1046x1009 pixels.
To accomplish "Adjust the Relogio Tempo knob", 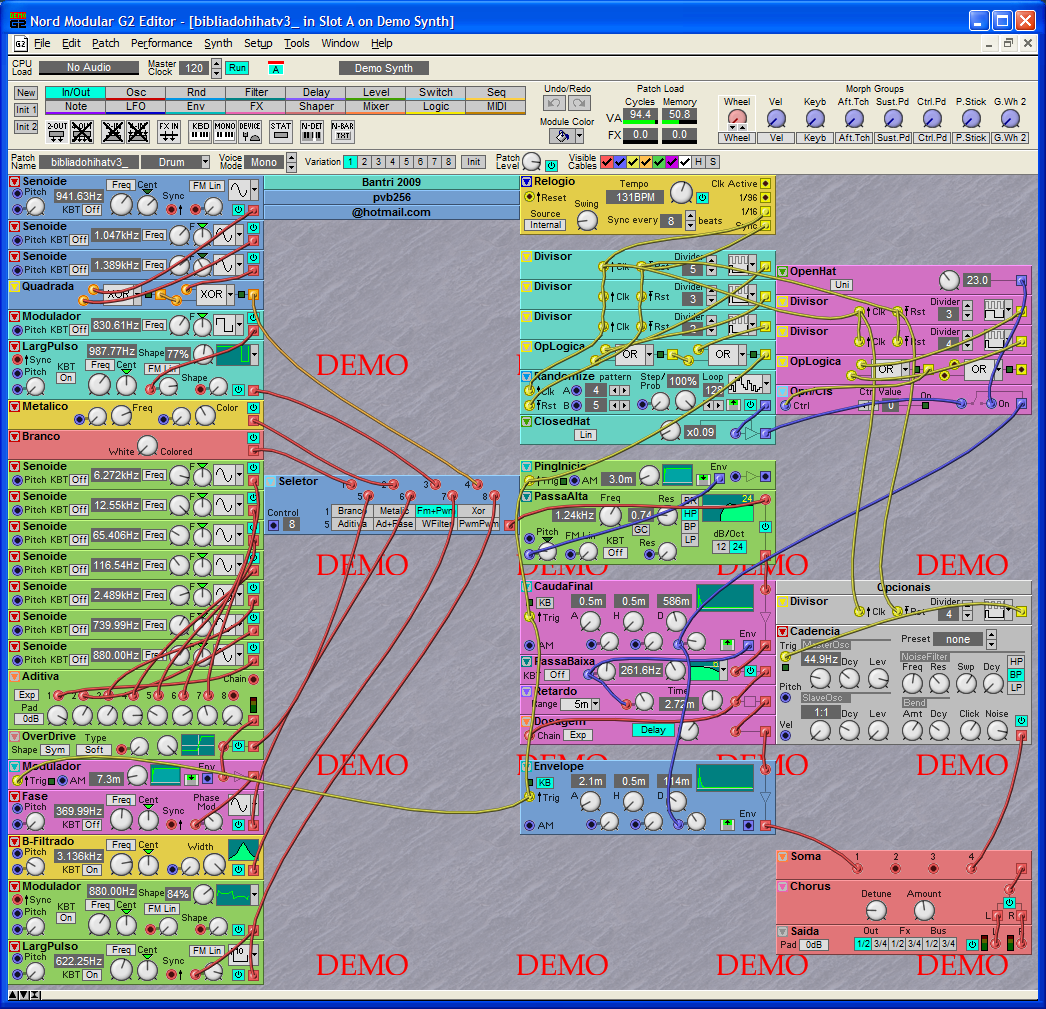I will click(680, 193).
